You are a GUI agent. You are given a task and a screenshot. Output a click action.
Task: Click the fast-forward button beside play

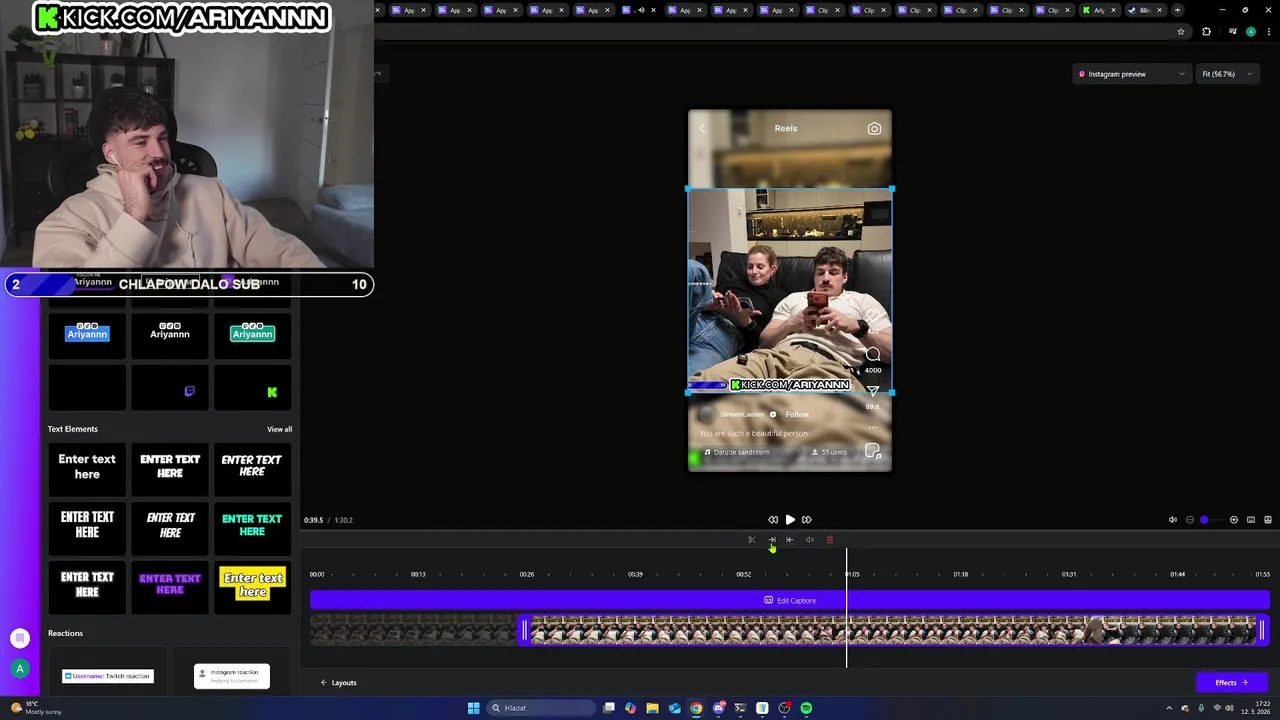806,520
